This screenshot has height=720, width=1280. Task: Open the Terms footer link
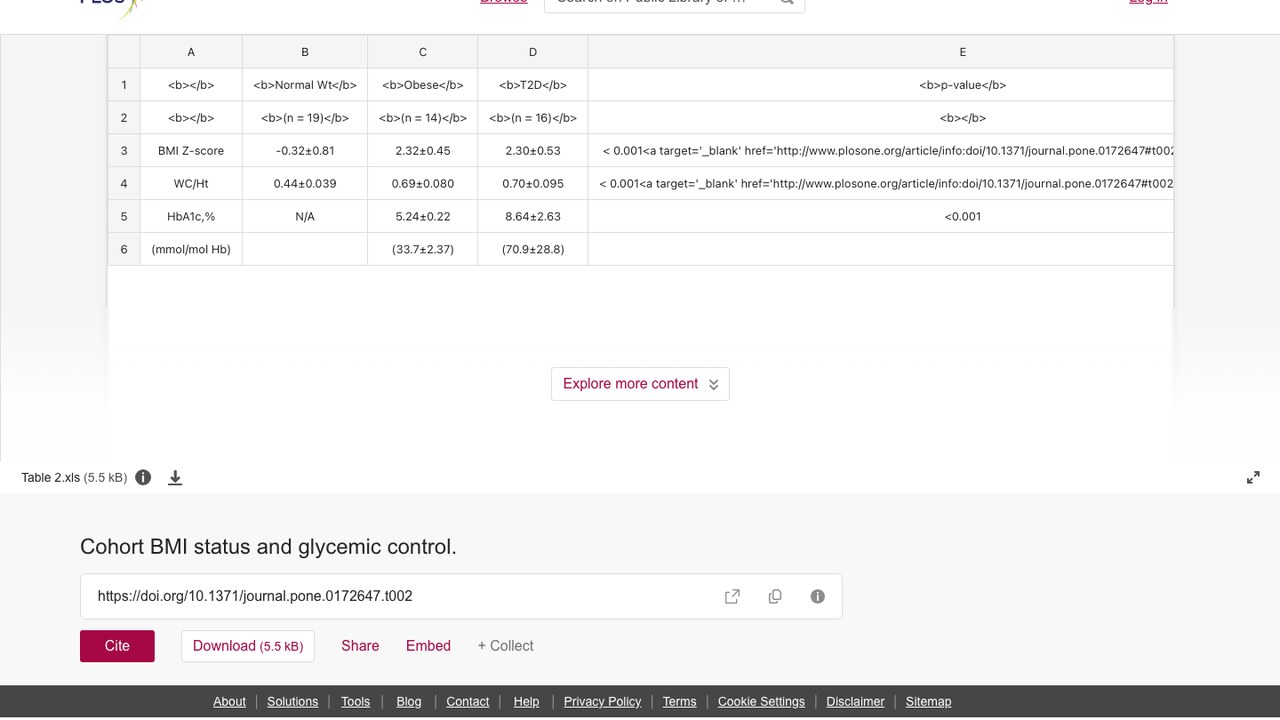(x=679, y=702)
